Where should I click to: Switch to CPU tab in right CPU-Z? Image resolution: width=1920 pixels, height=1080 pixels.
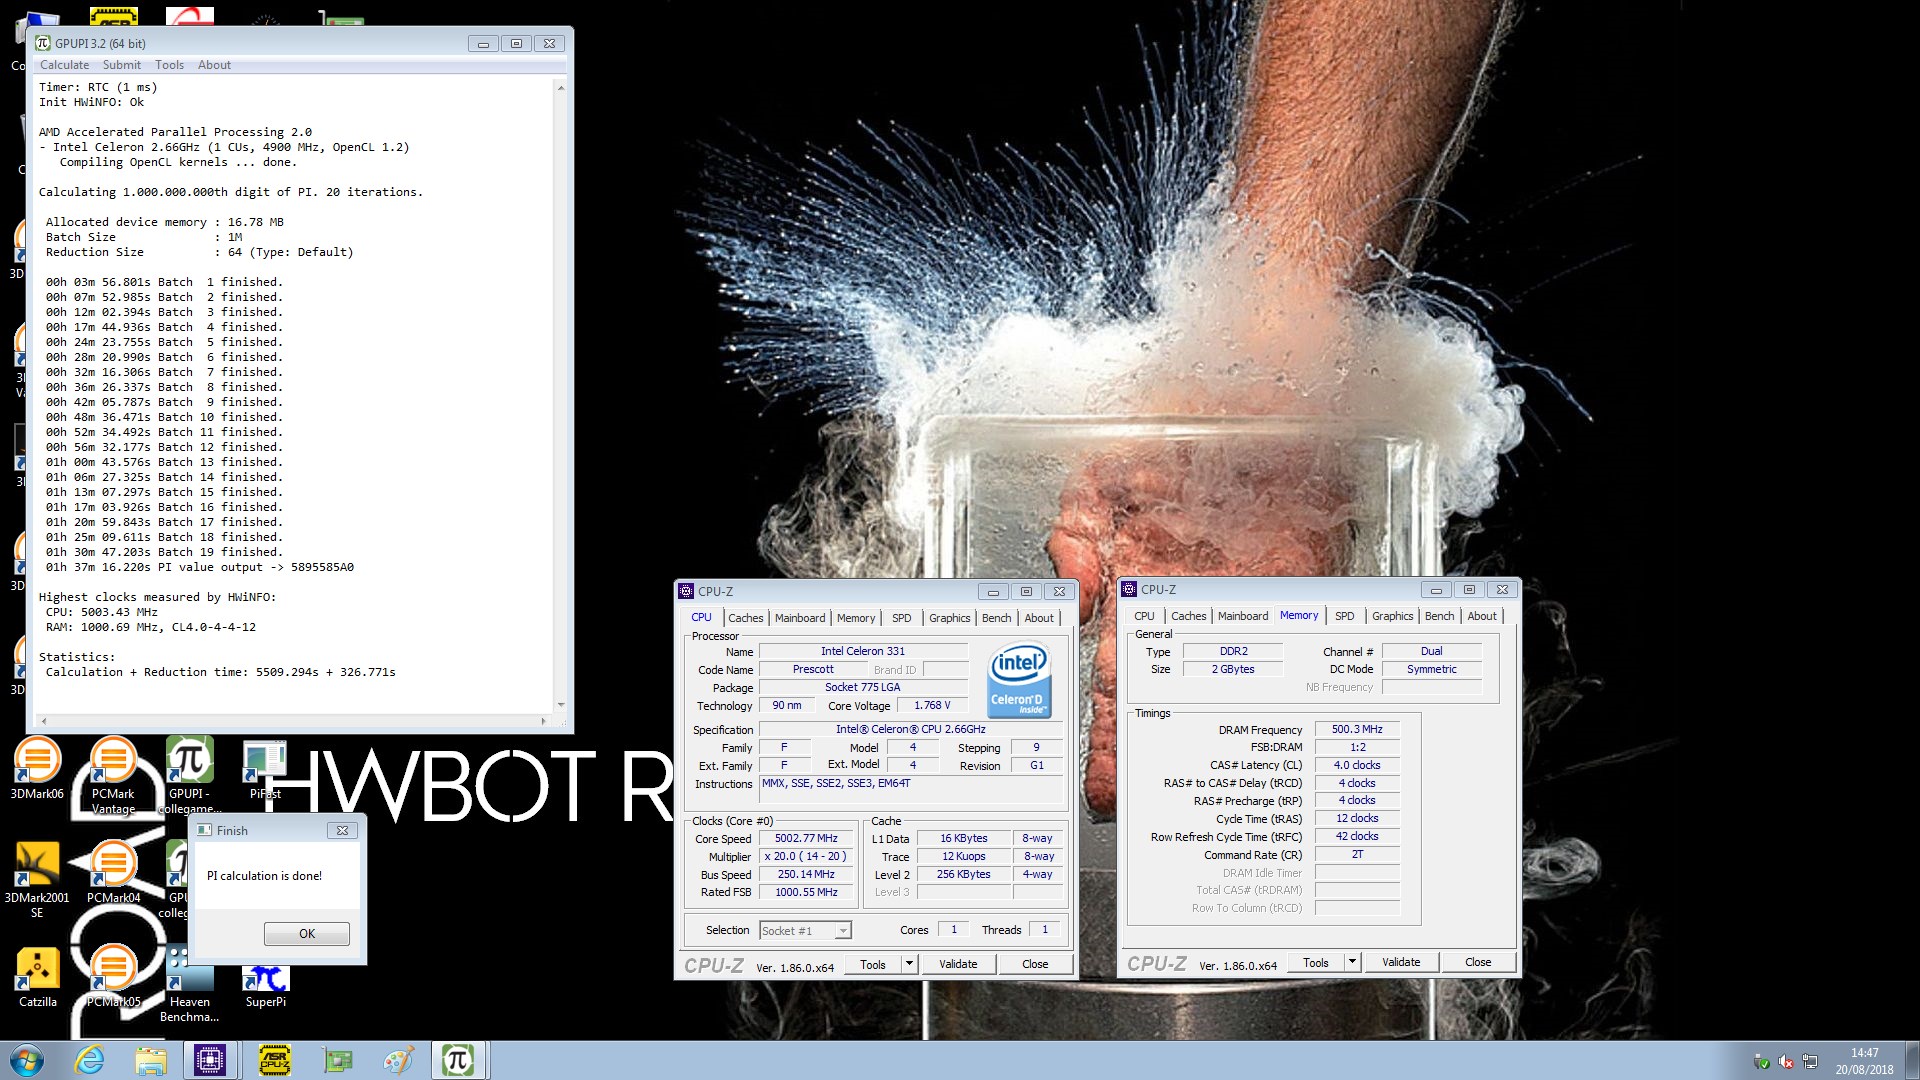tap(1144, 616)
